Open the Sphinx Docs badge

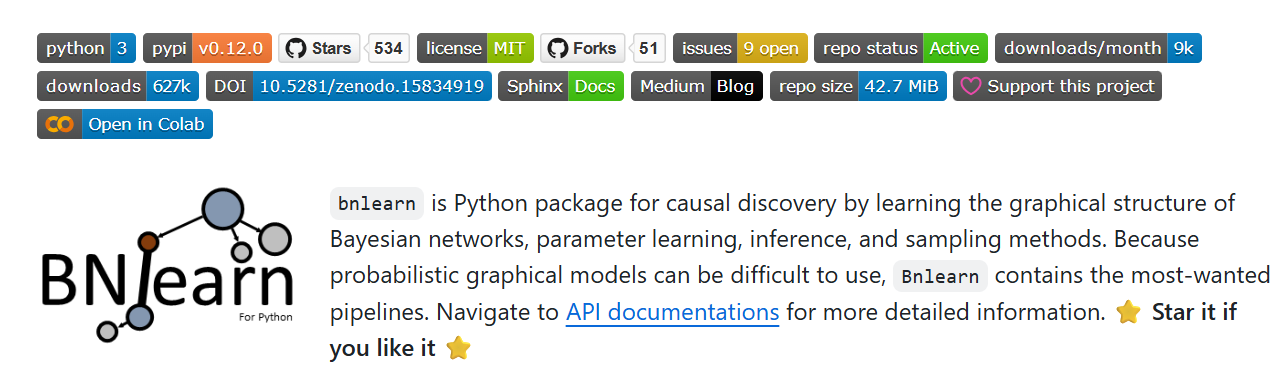pos(561,86)
